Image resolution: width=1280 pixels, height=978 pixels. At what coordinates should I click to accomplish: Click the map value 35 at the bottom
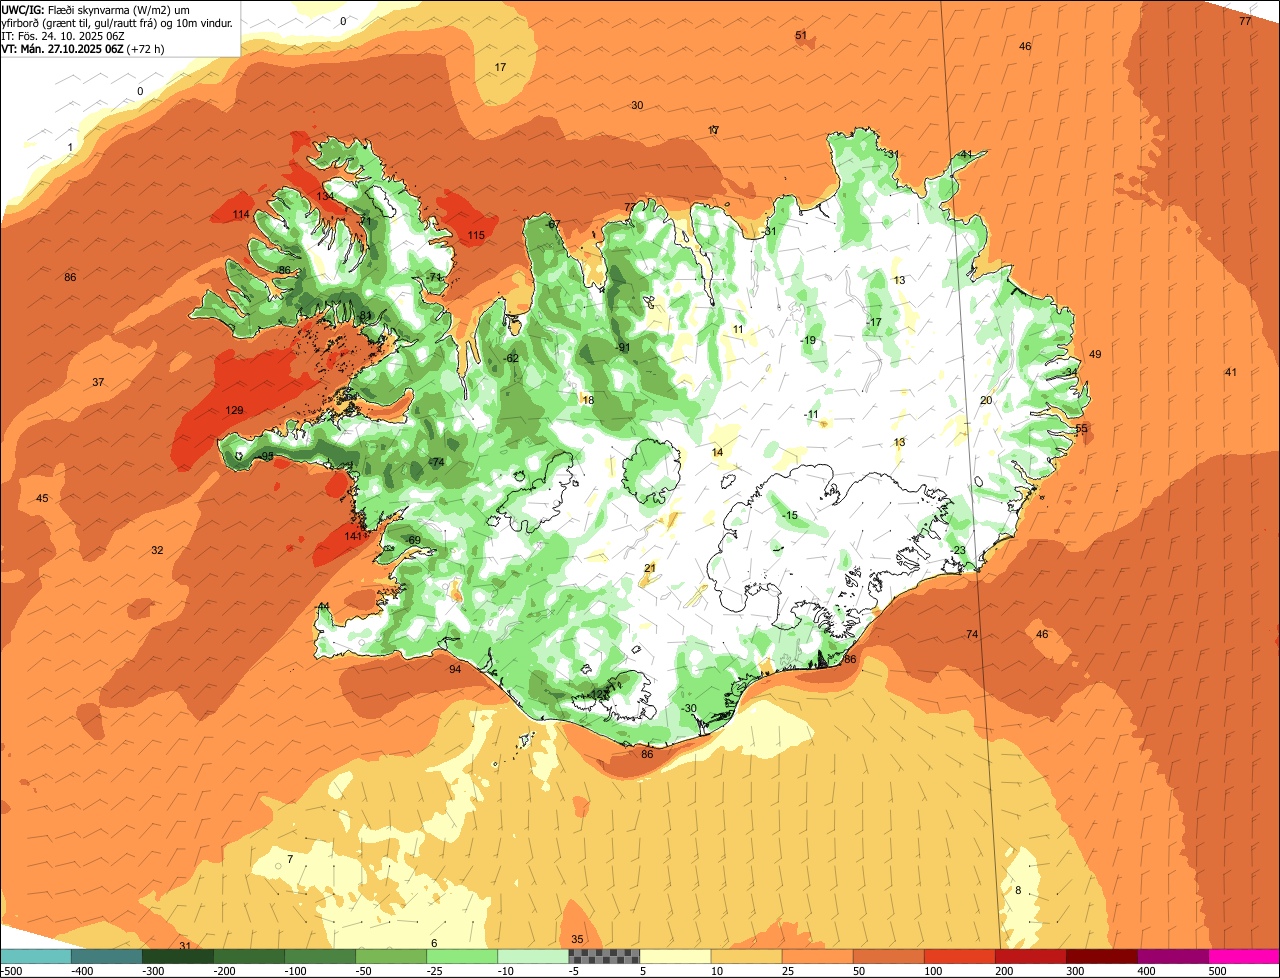(x=577, y=939)
